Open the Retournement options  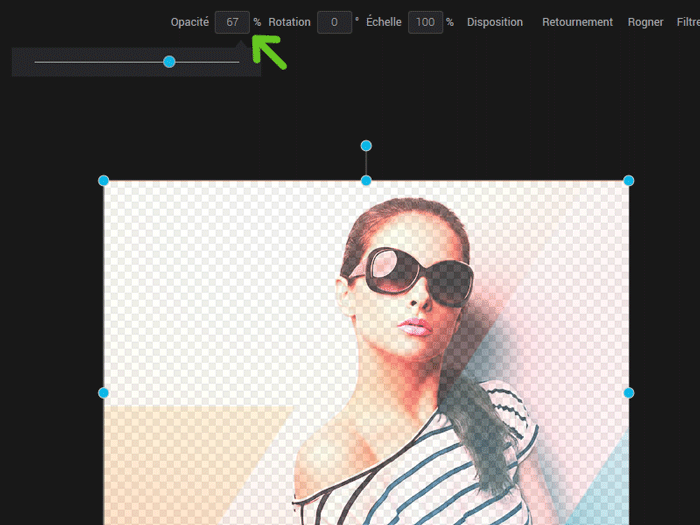[577, 22]
